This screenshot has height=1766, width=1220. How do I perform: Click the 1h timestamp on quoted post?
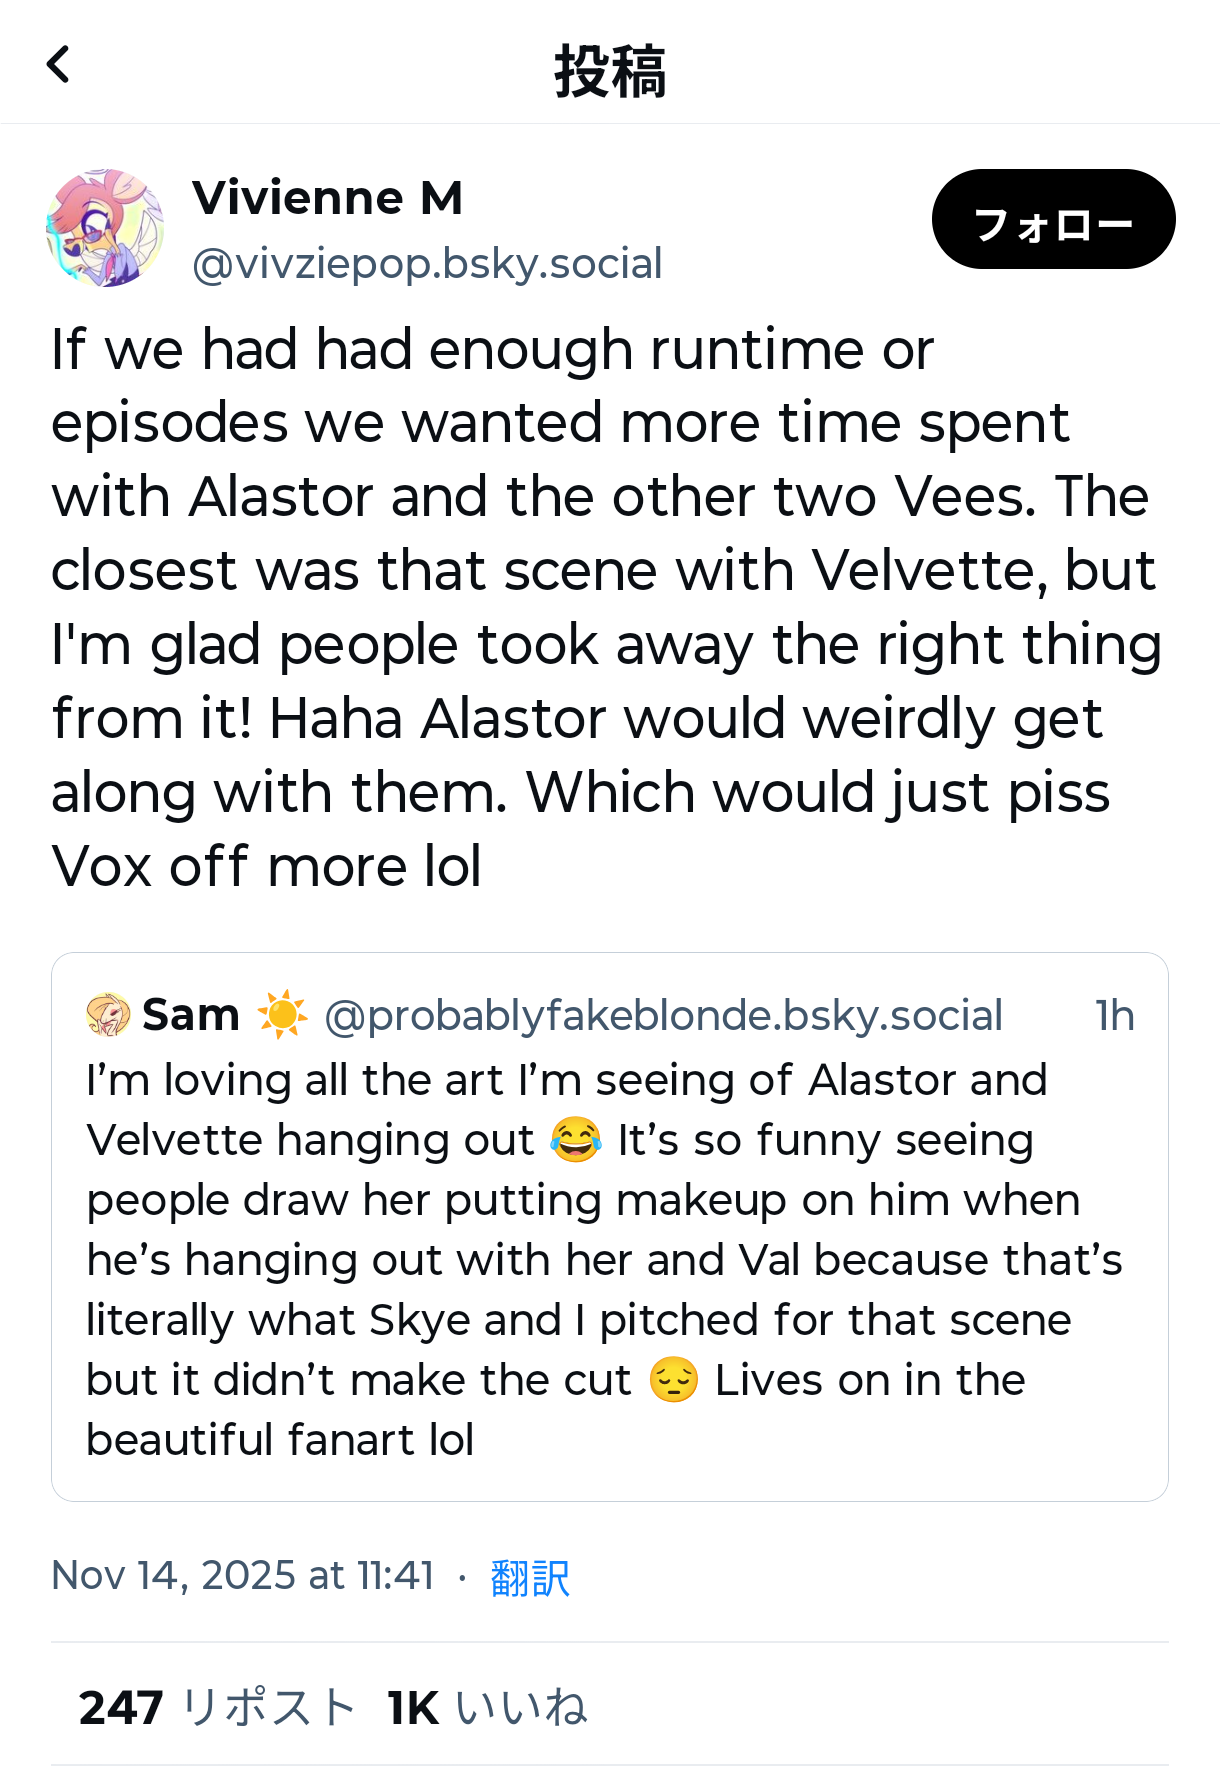(x=1114, y=1016)
